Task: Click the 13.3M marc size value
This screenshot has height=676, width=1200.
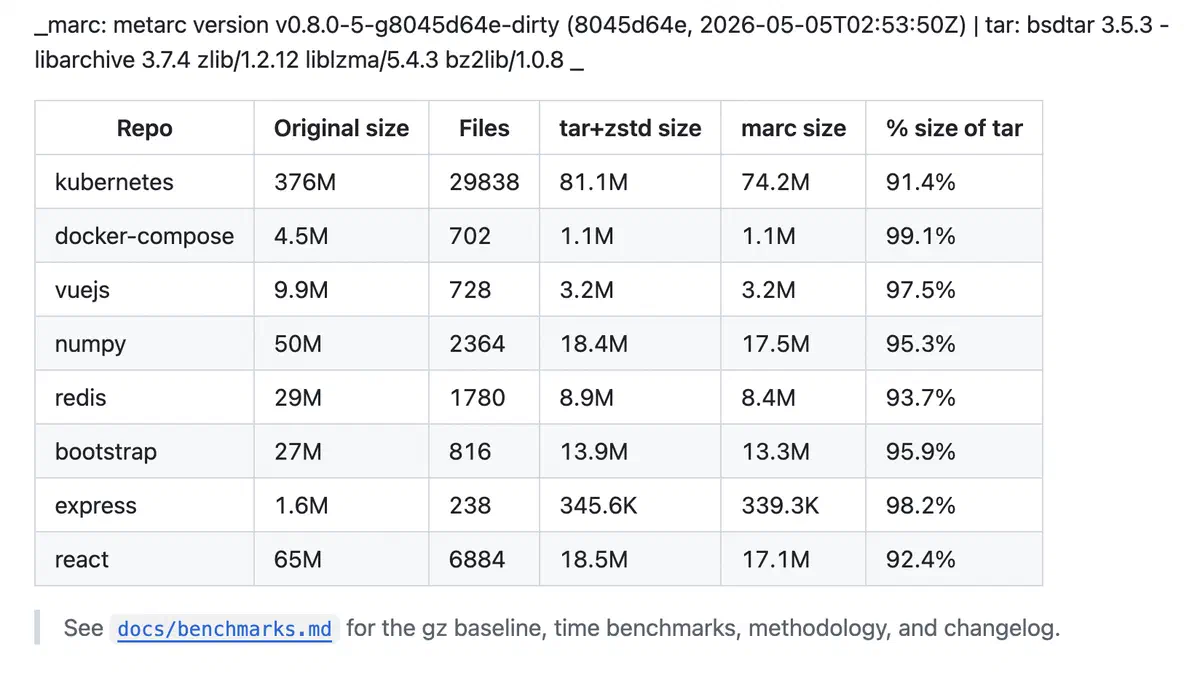Action: tap(776, 452)
